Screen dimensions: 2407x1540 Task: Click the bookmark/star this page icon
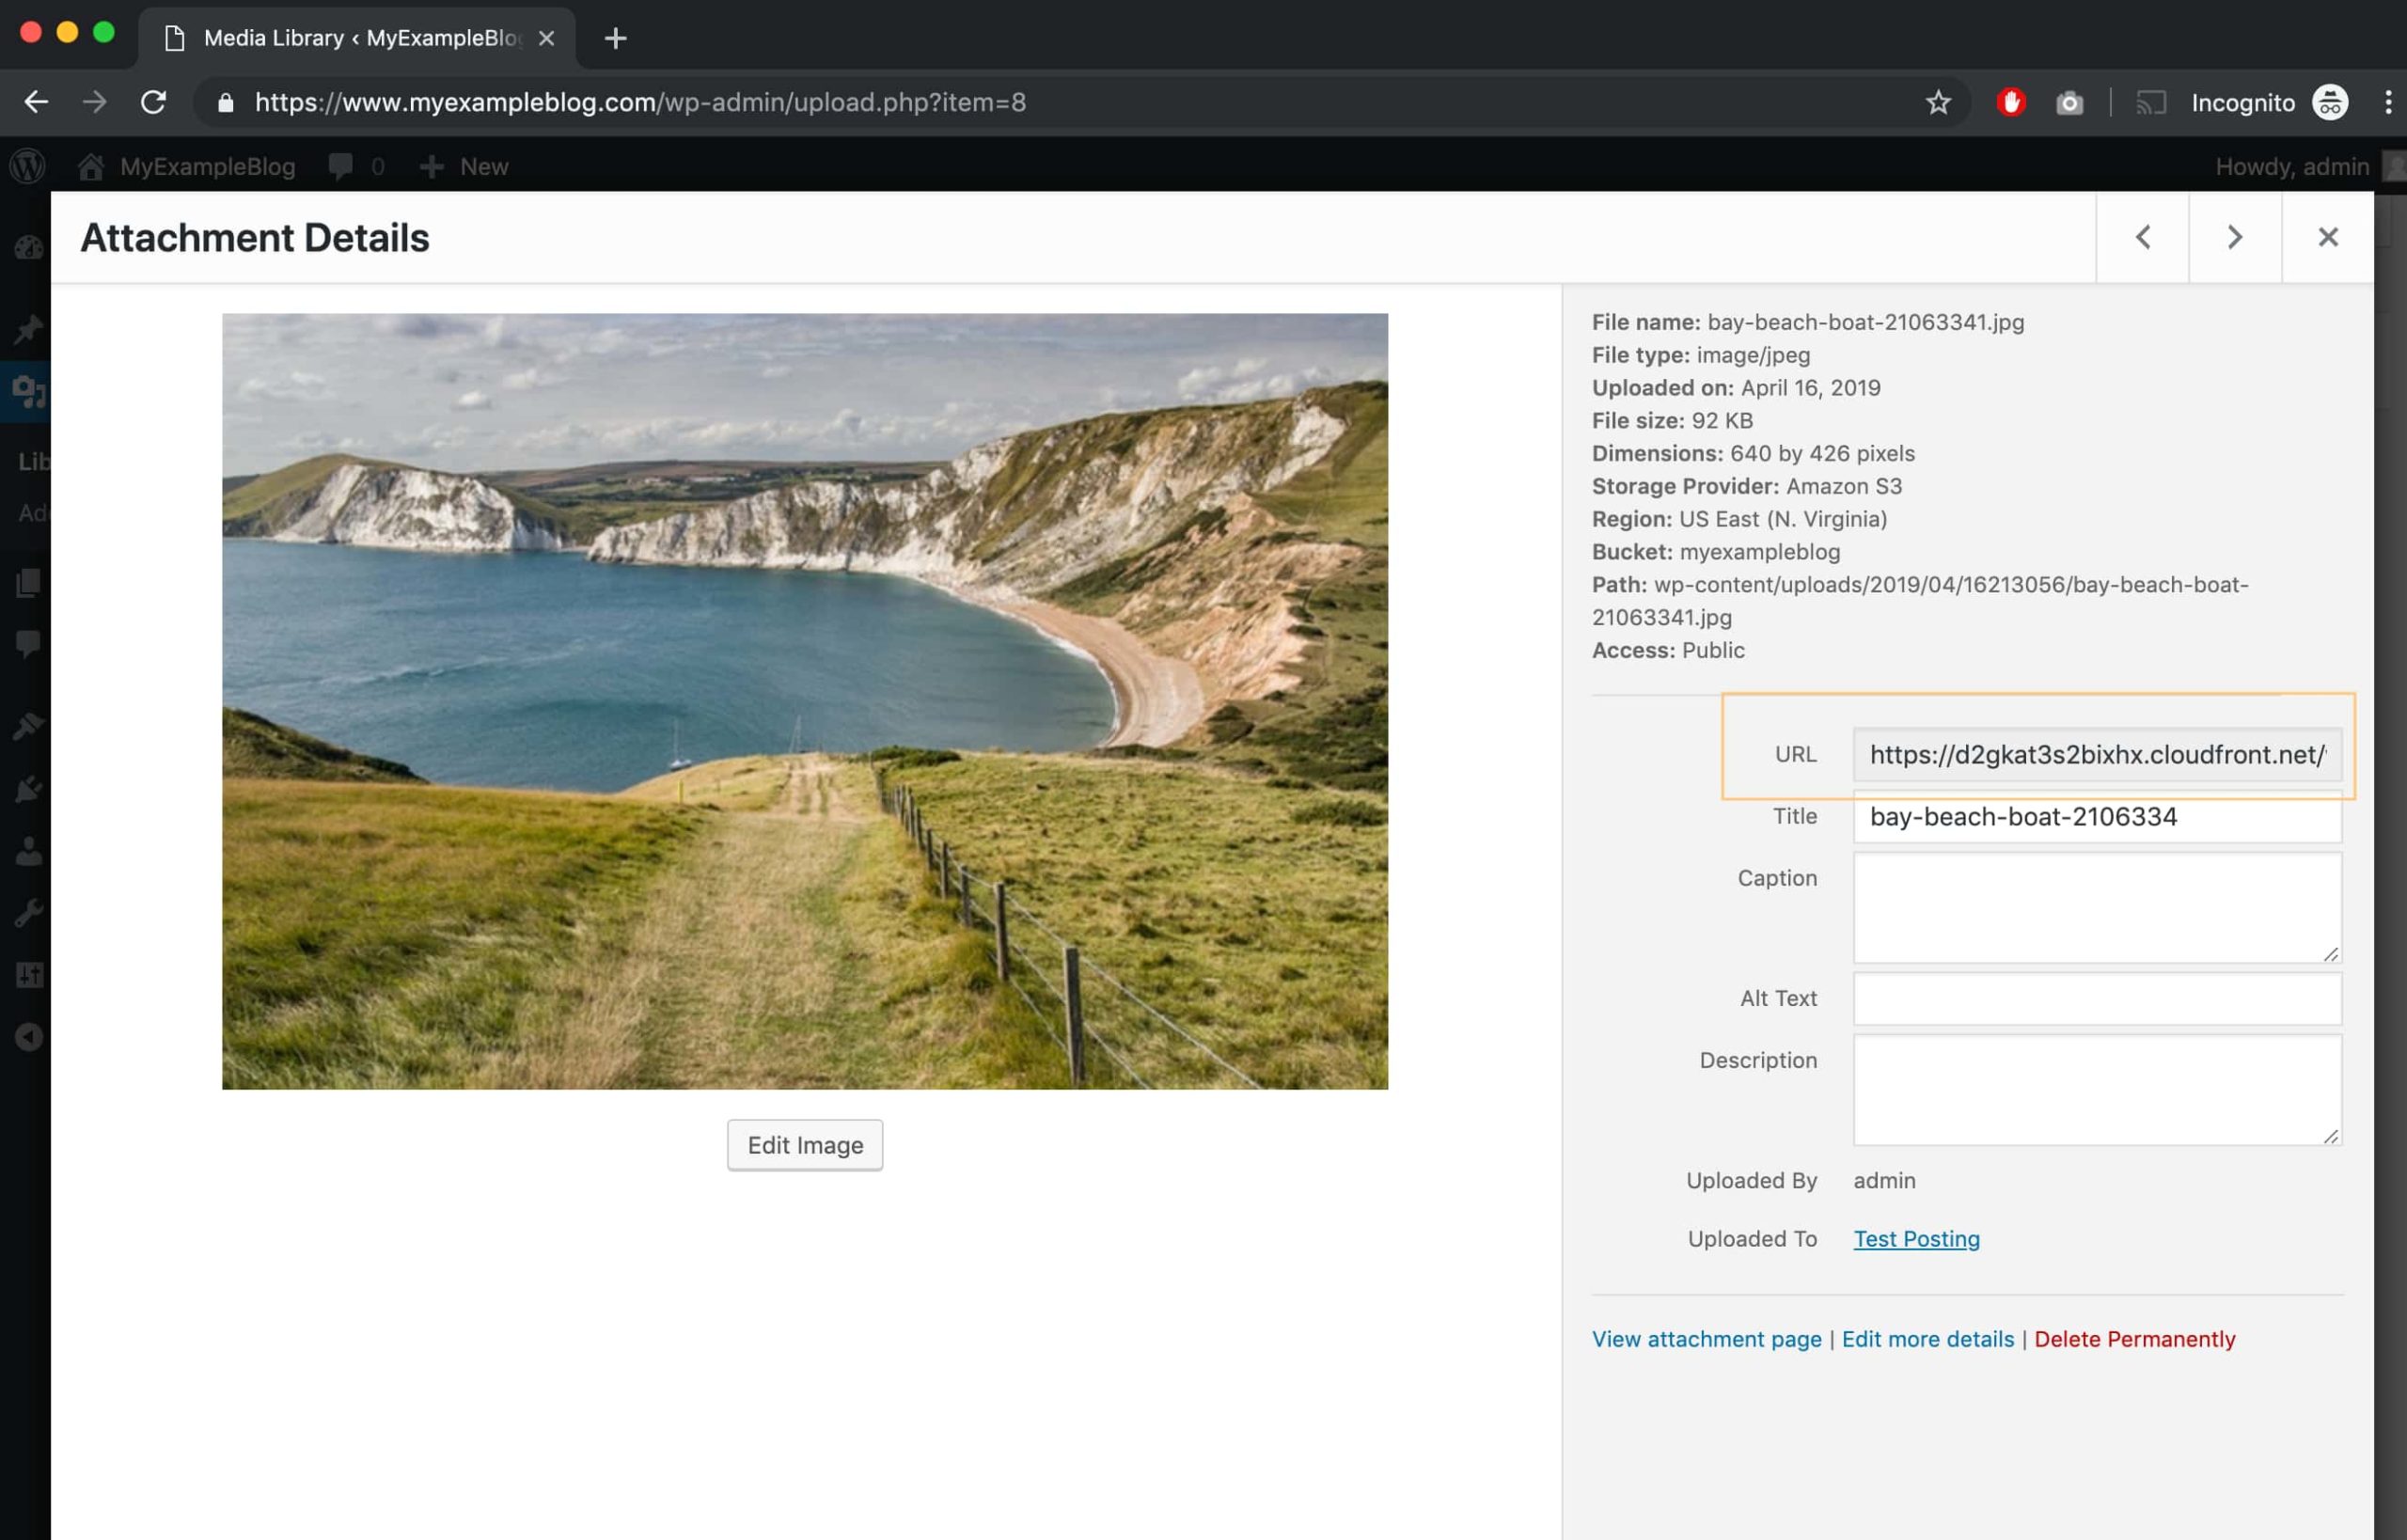pyautogui.click(x=1937, y=102)
